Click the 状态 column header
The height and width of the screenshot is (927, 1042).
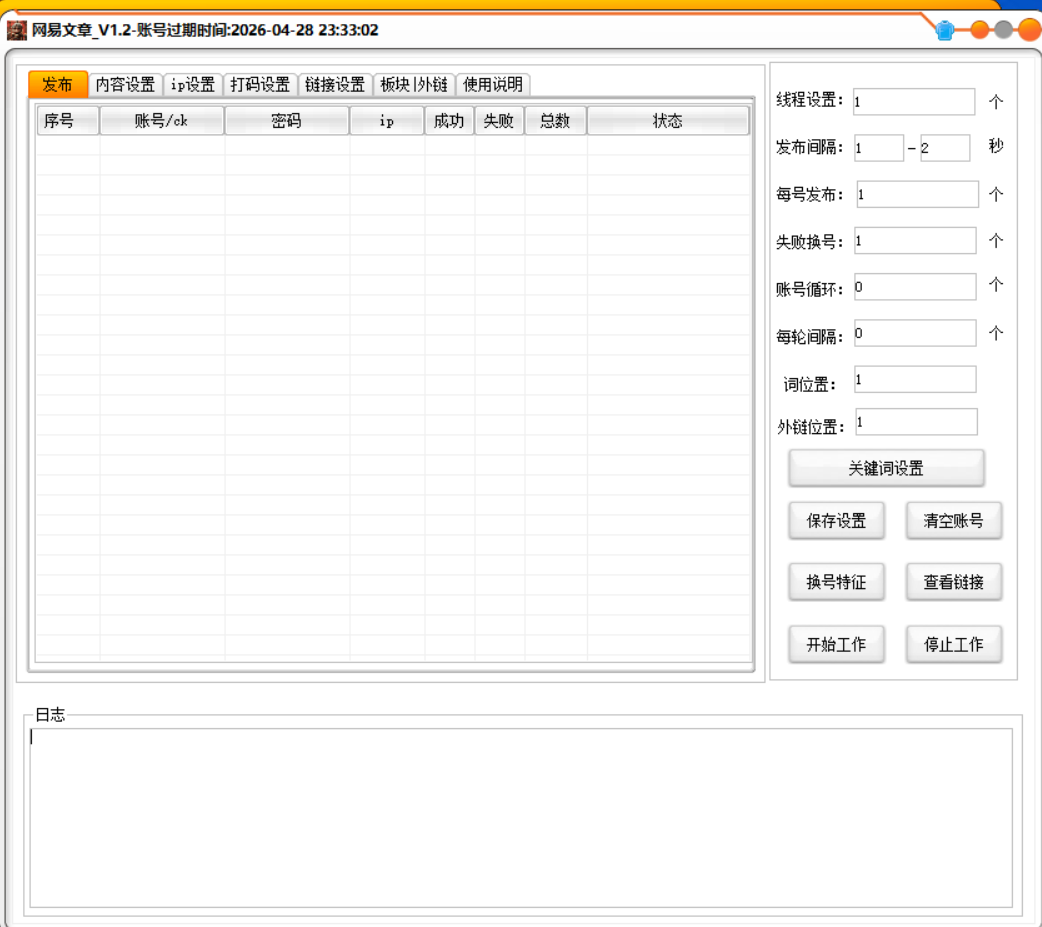[668, 121]
